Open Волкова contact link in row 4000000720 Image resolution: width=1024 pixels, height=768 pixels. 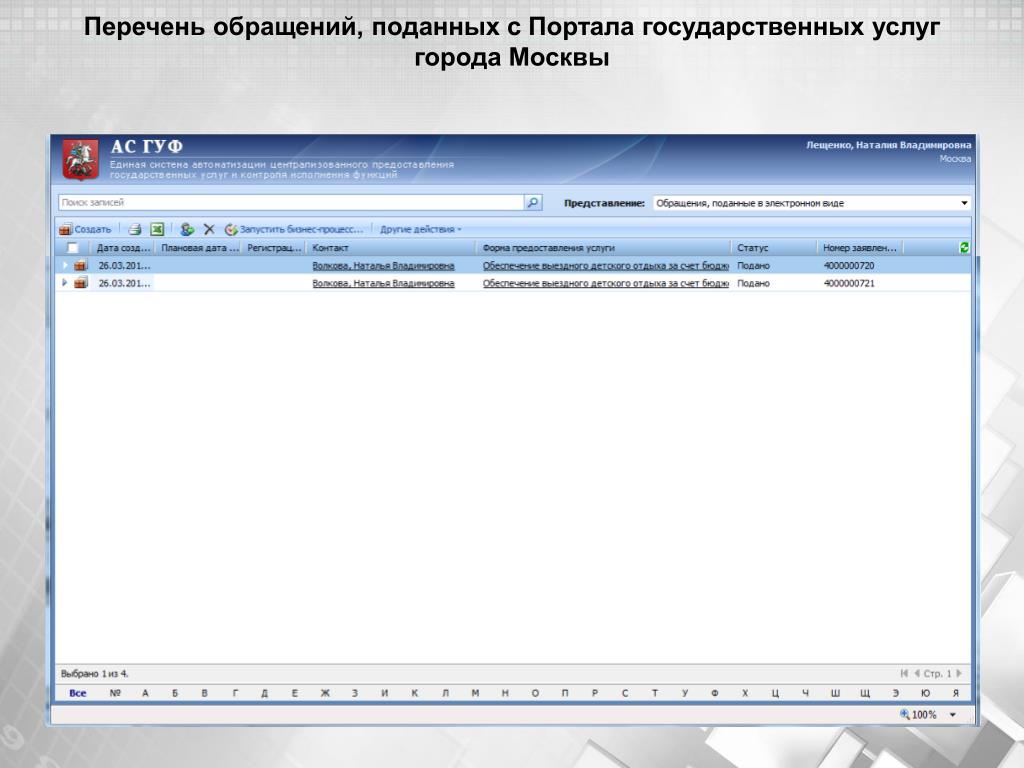[383, 266]
